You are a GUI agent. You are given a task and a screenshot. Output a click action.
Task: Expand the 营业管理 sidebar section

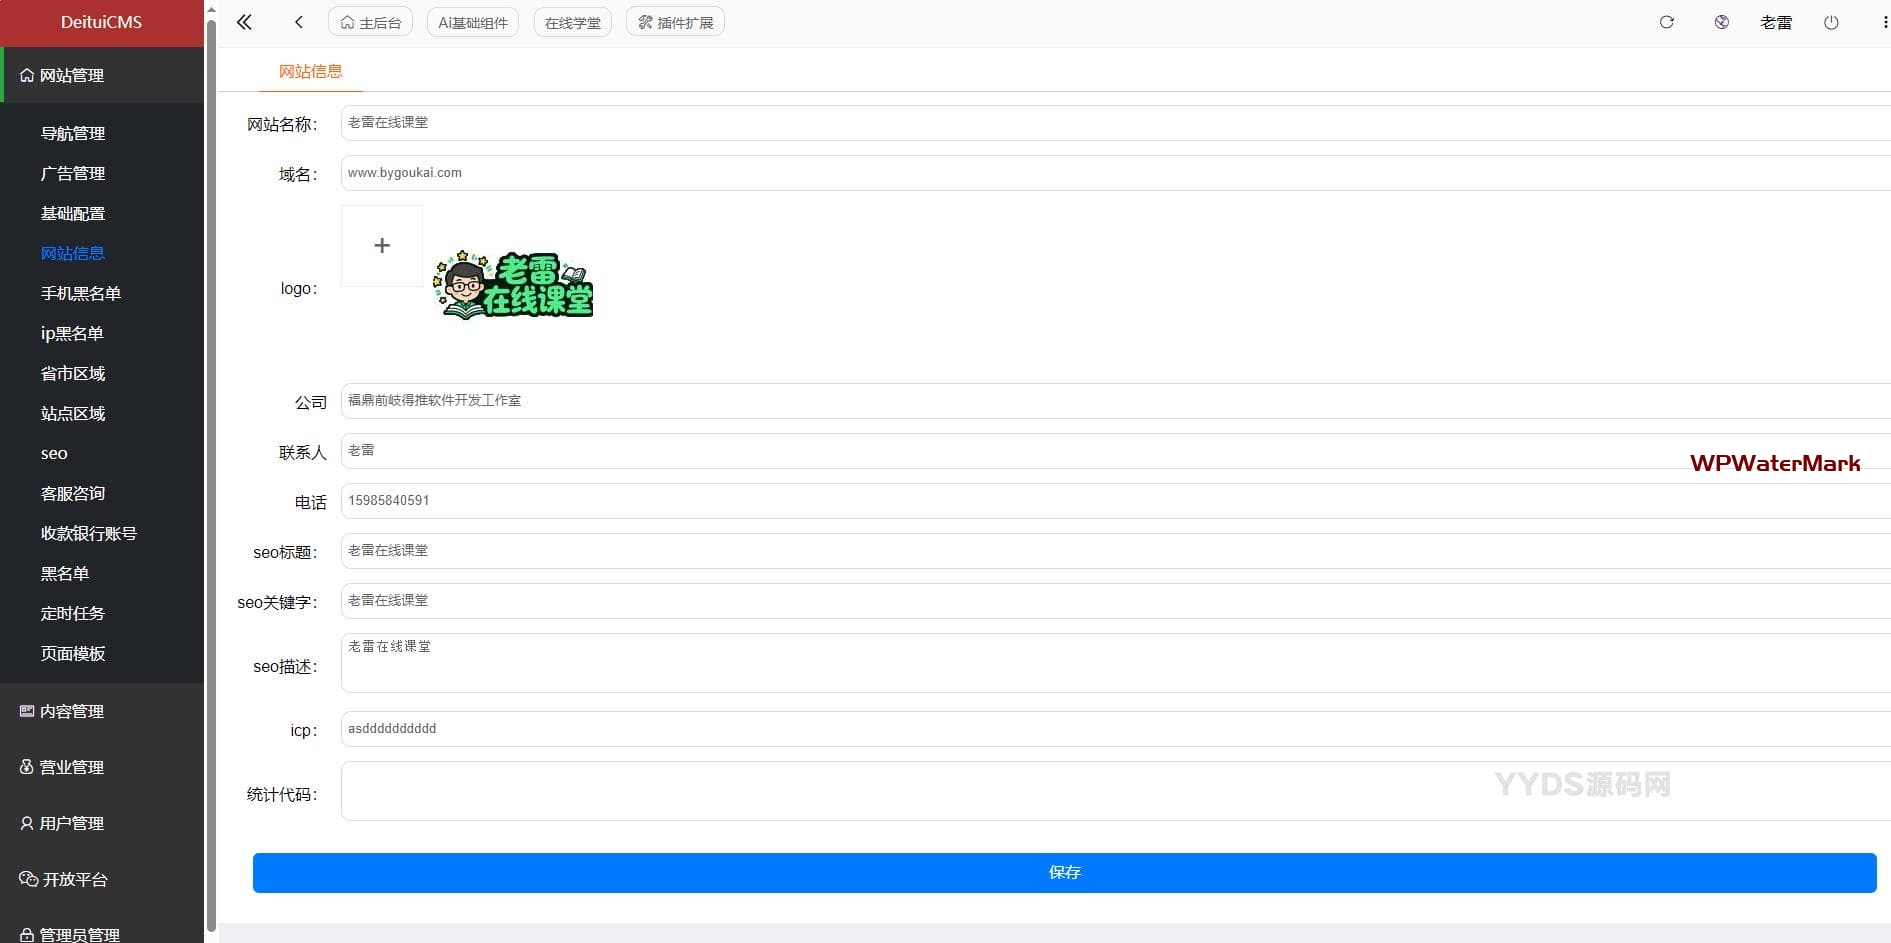point(72,767)
